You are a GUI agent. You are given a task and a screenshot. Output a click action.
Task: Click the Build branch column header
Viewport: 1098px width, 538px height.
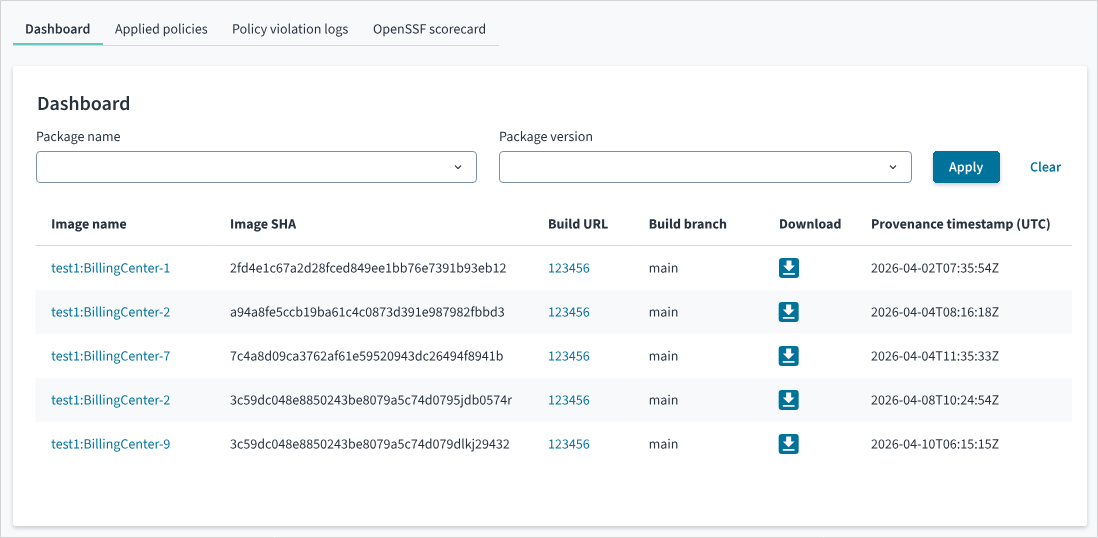pyautogui.click(x=688, y=224)
